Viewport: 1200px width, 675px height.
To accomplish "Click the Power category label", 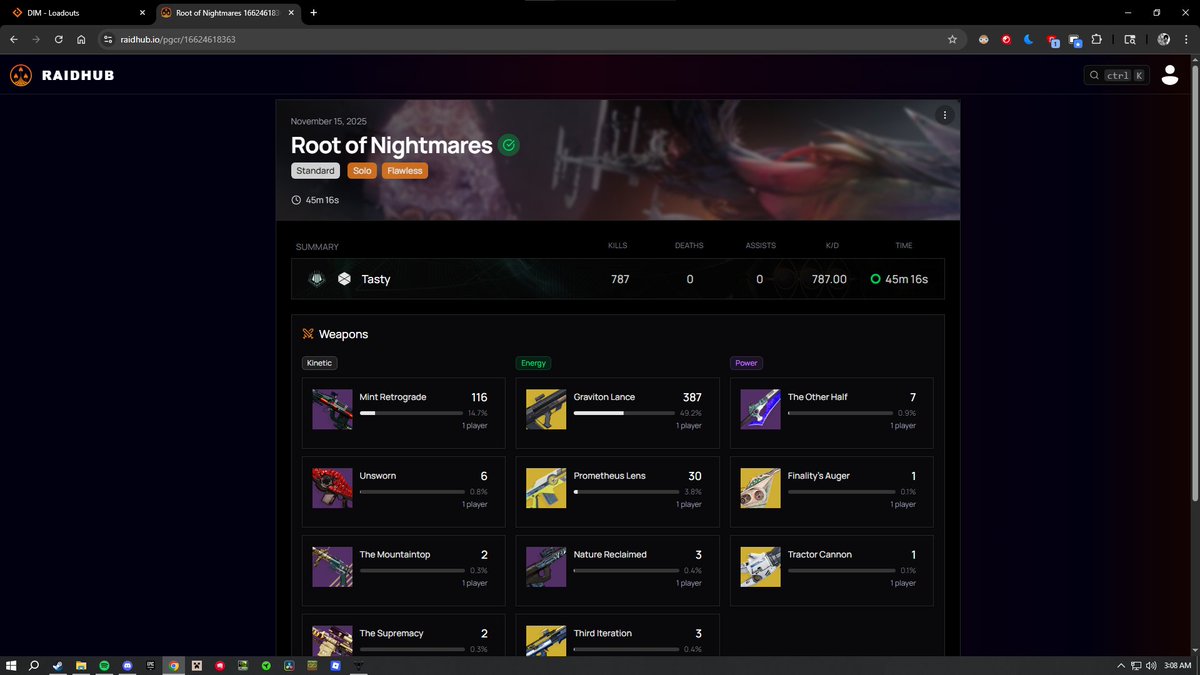I will [x=747, y=363].
